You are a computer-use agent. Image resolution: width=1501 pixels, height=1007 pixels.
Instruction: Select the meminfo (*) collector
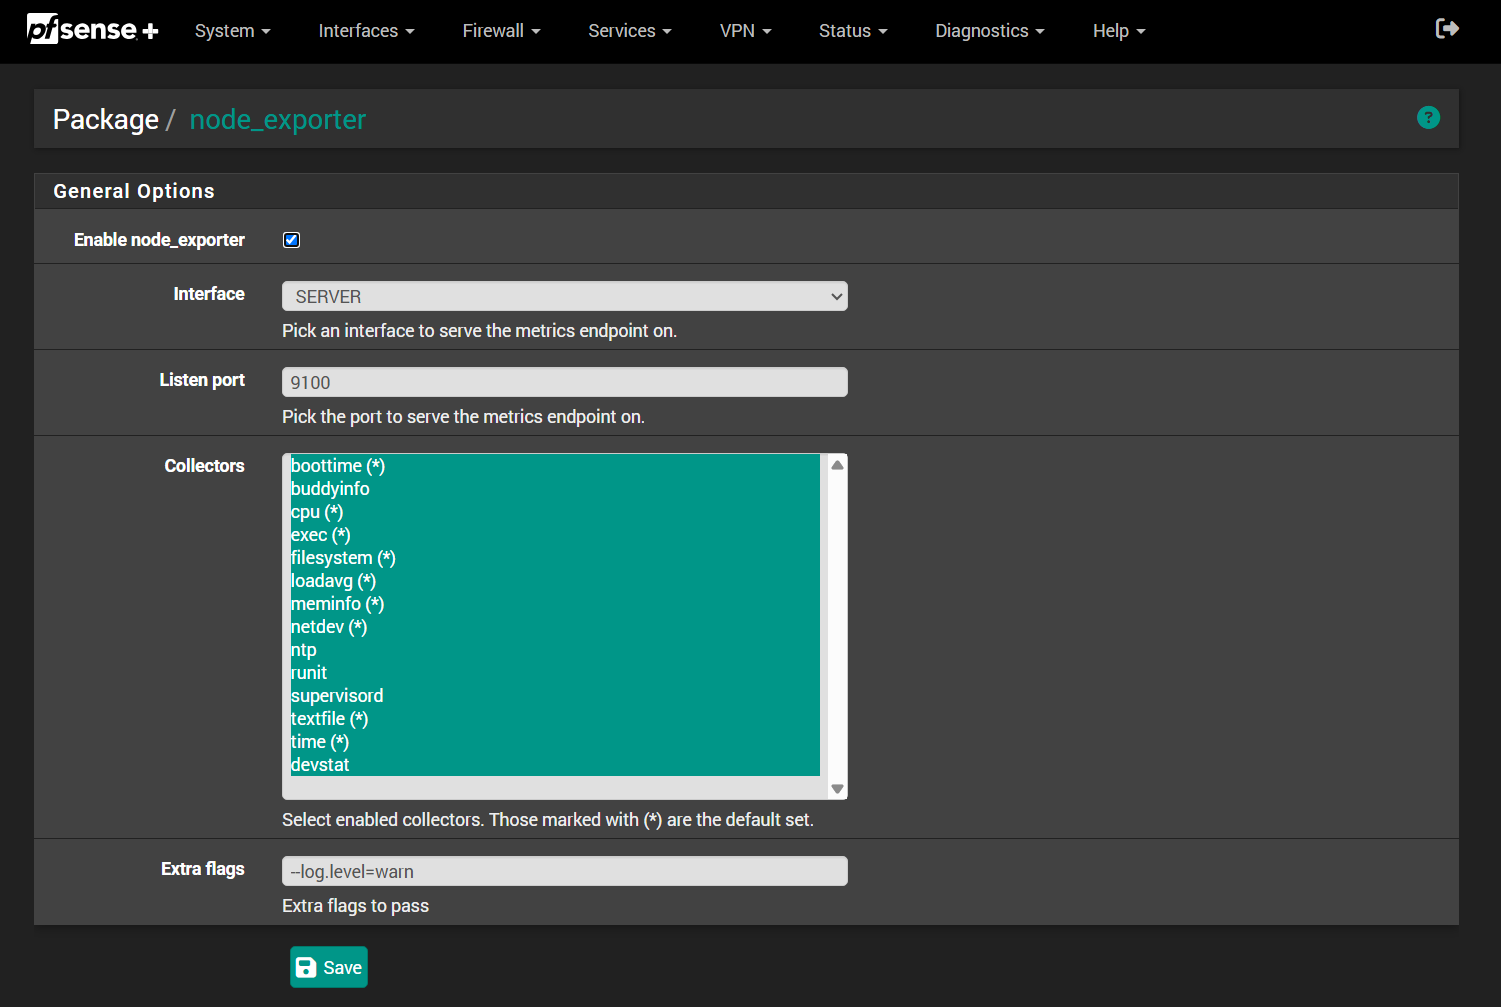pyautogui.click(x=555, y=604)
